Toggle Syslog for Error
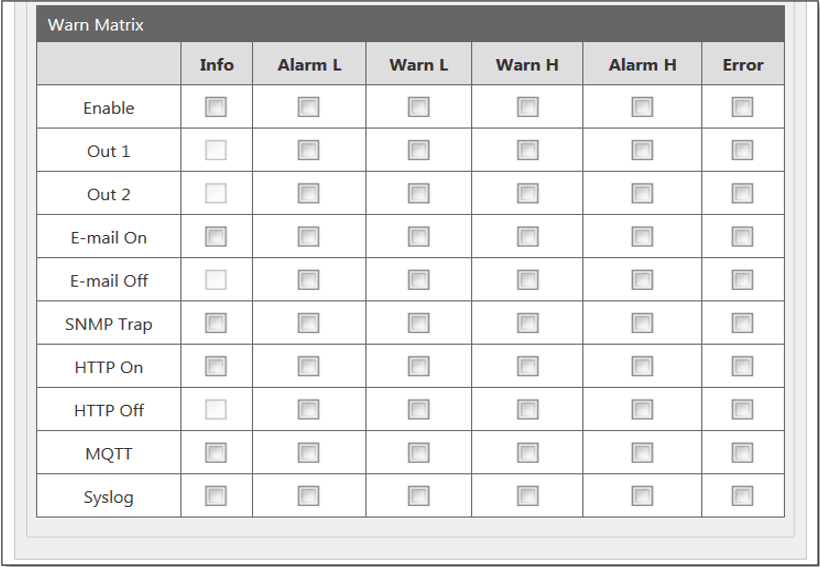The image size is (820, 567). [742, 496]
